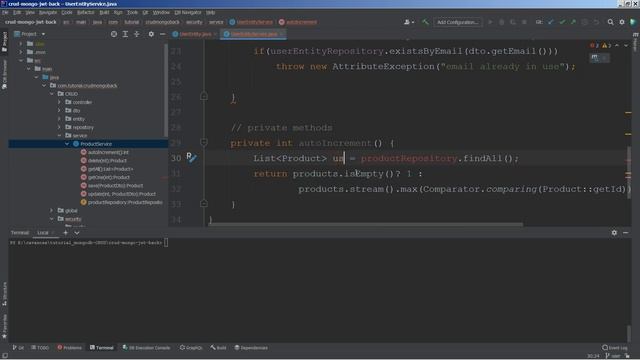The height and width of the screenshot is (360, 640).
Task: Open Search Everywhere magnifier
Action: pyautogui.click(x=610, y=22)
